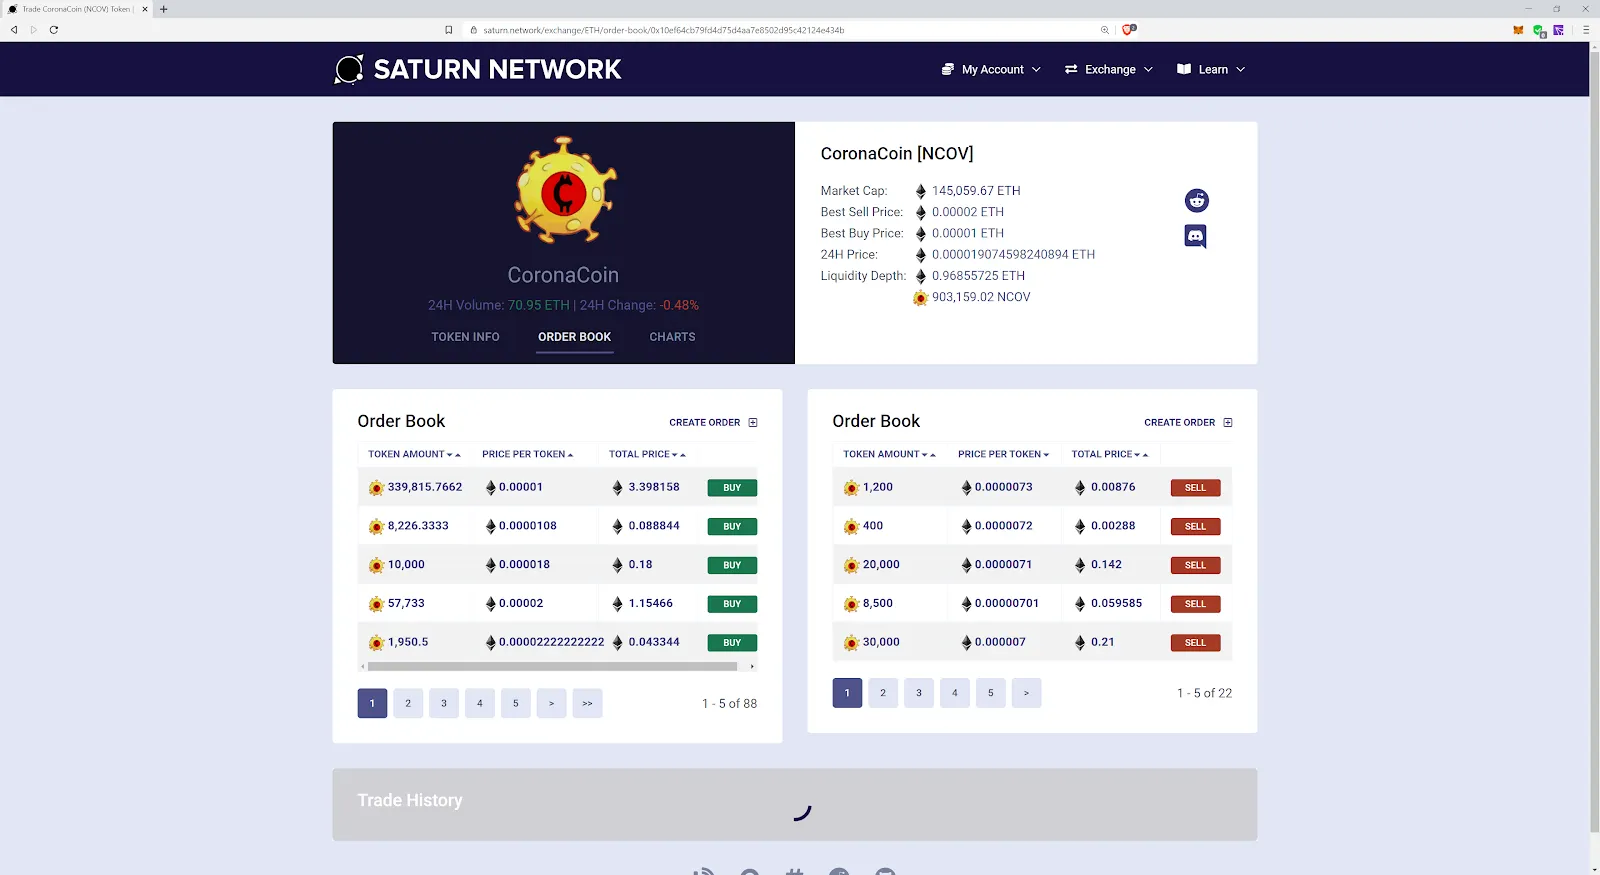Buy the 339,815.7662 NCOV order

click(x=732, y=488)
